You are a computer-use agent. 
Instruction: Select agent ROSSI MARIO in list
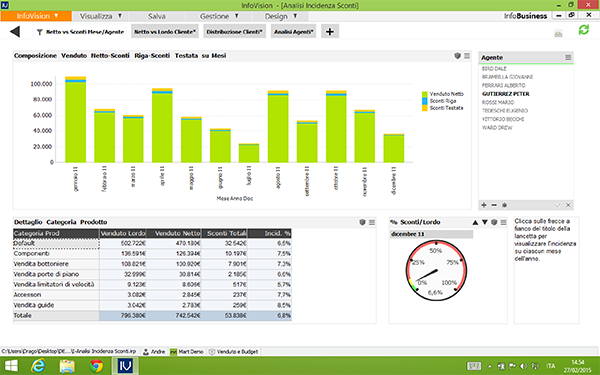point(498,102)
